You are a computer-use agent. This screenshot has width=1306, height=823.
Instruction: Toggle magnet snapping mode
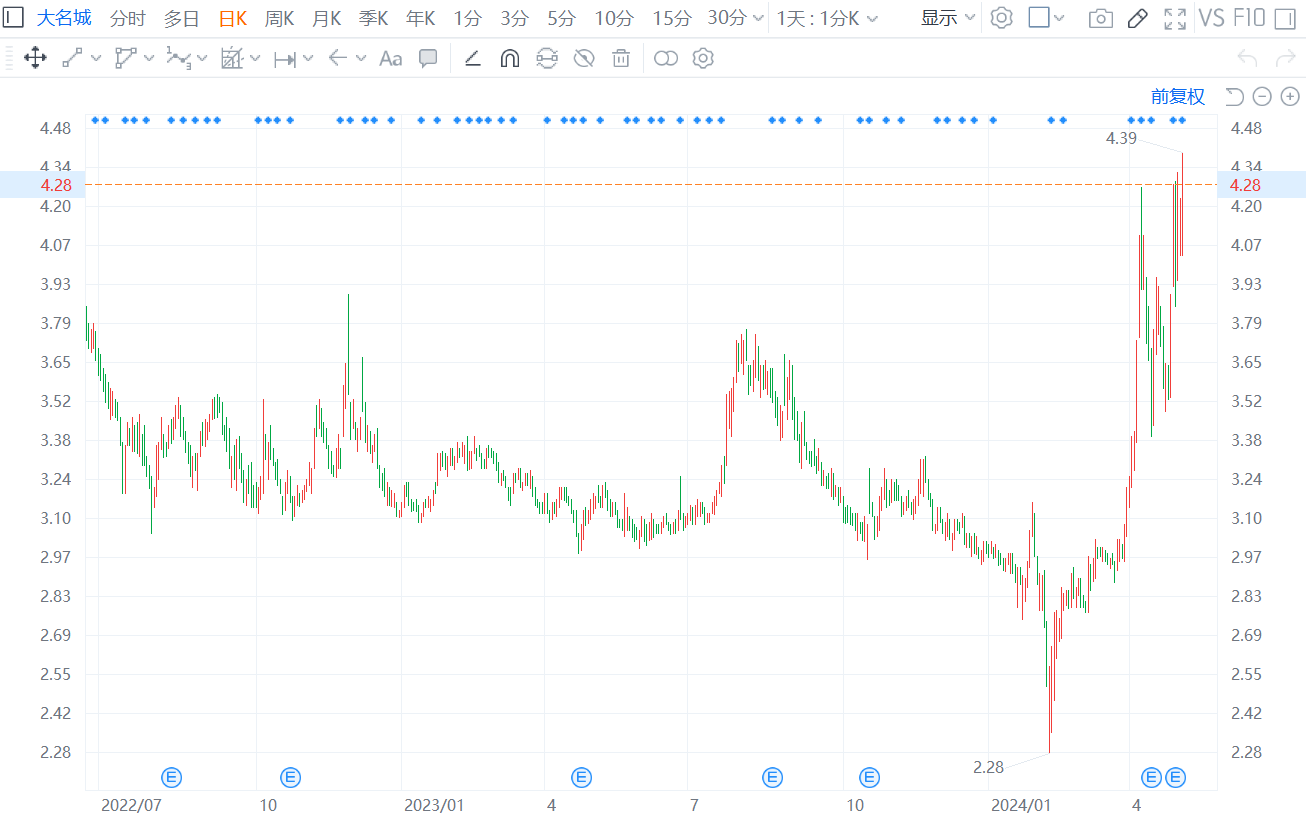point(510,58)
